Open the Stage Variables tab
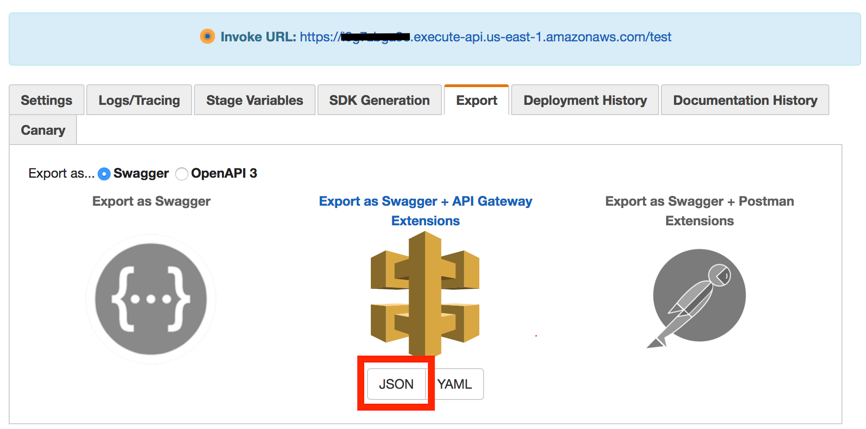 pos(255,100)
